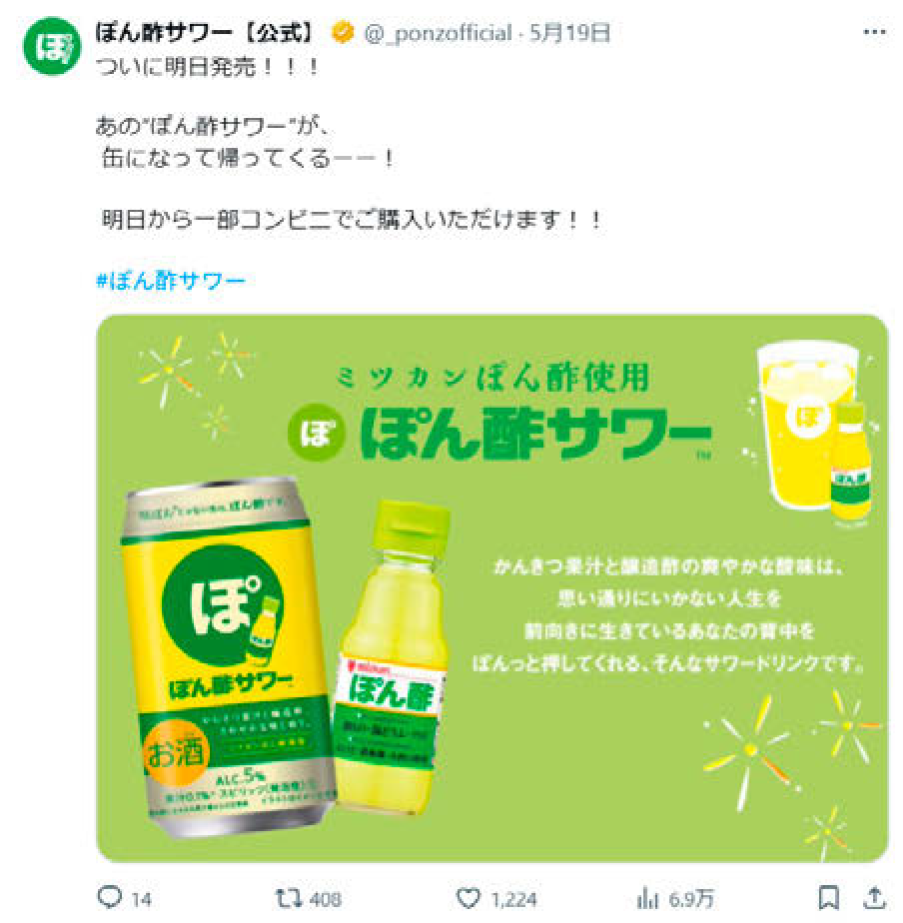The width and height of the screenshot is (903, 923).
Task: View post analytics bar chart icon
Action: coord(648,899)
